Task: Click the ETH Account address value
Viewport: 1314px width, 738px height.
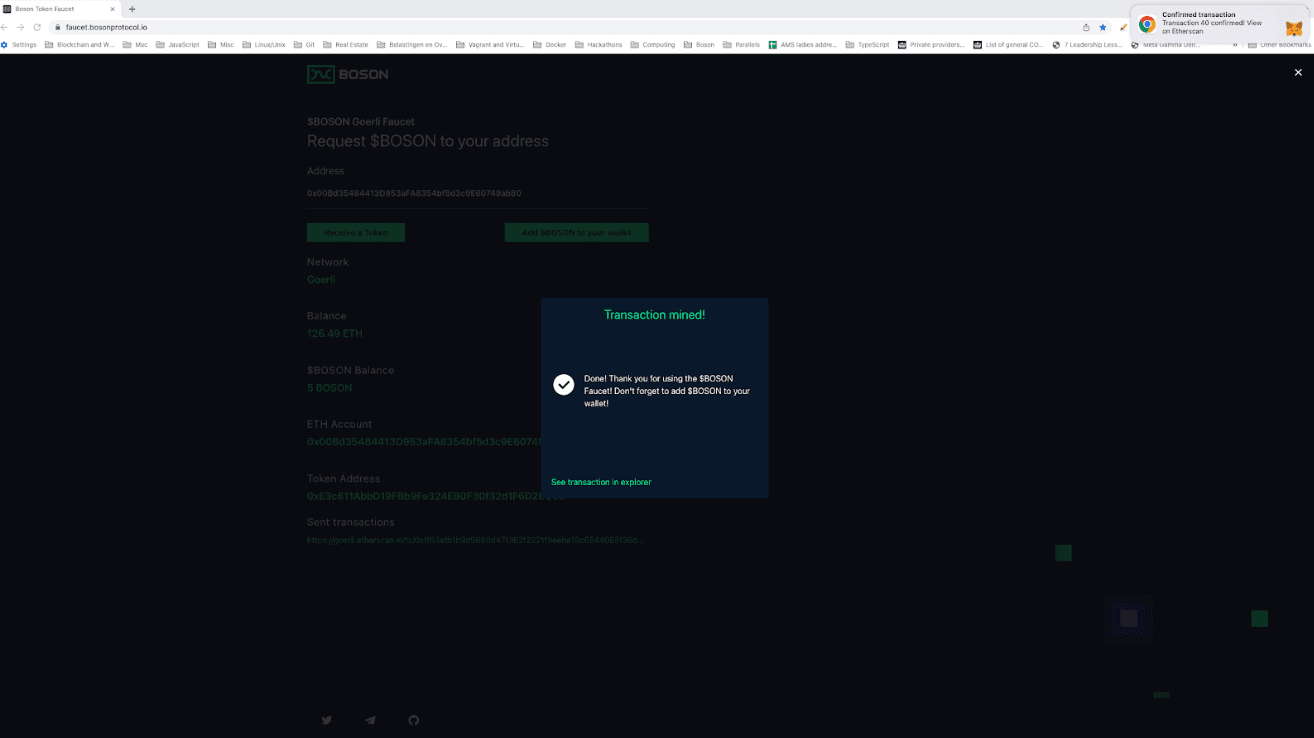Action: pyautogui.click(x=424, y=442)
